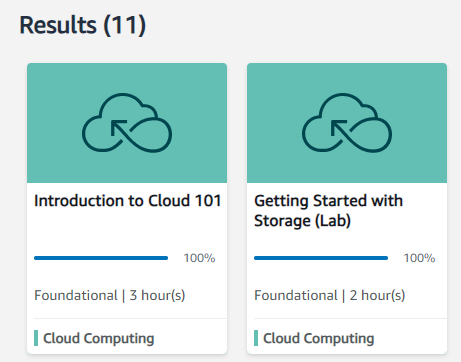Screen dimensions: 461x362
Task: Click blank area under Cloud 101 title
Action: (127, 230)
